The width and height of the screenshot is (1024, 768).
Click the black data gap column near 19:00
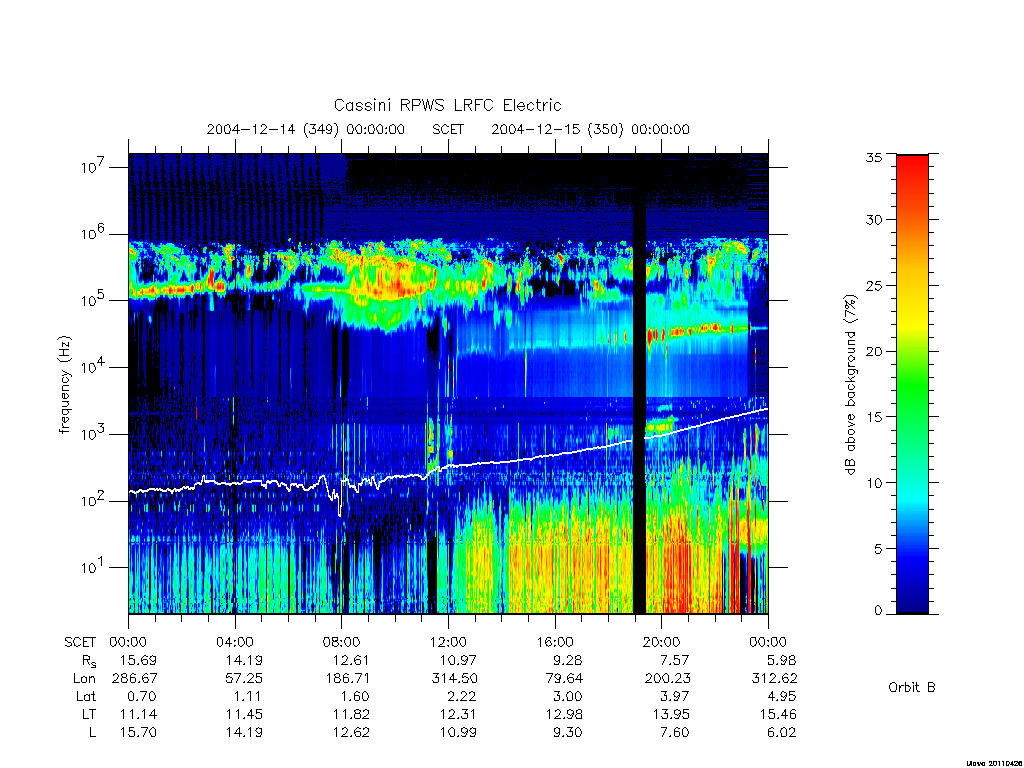pos(639,384)
